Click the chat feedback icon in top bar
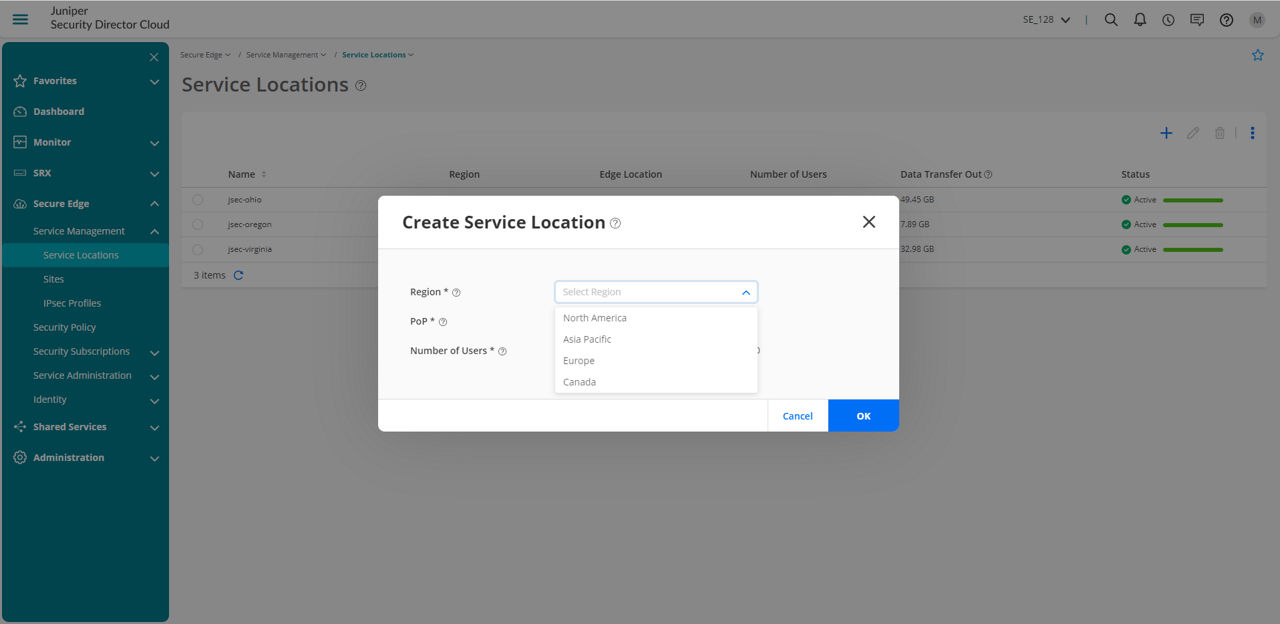This screenshot has height=624, width=1280. [x=1197, y=19]
